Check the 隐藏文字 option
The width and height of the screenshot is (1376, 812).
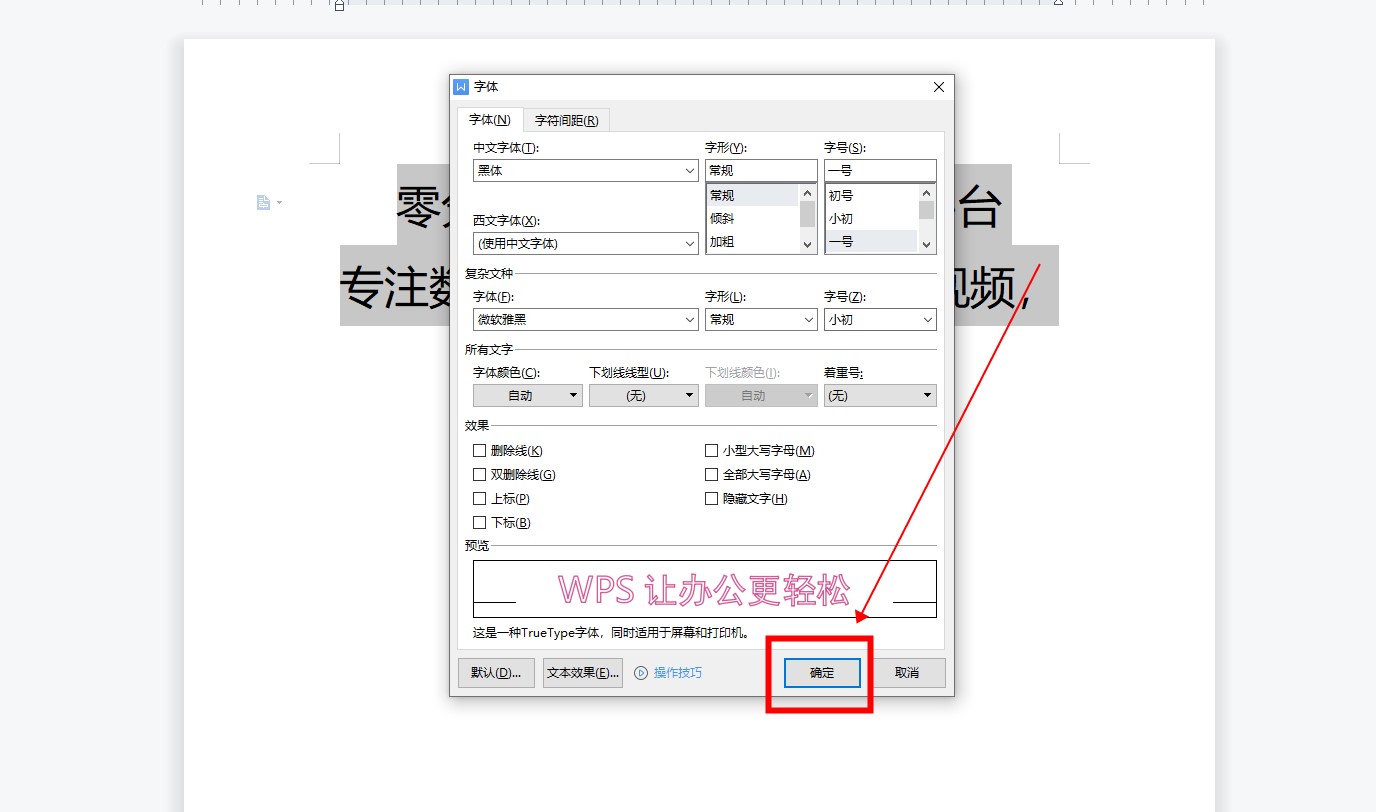712,499
